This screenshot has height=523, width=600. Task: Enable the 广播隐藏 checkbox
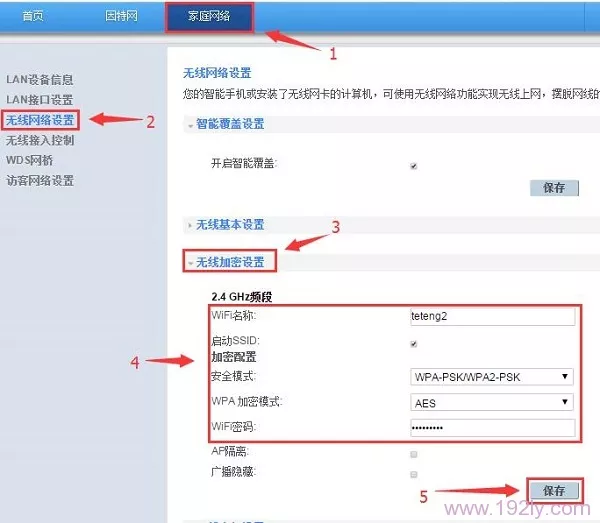414,474
